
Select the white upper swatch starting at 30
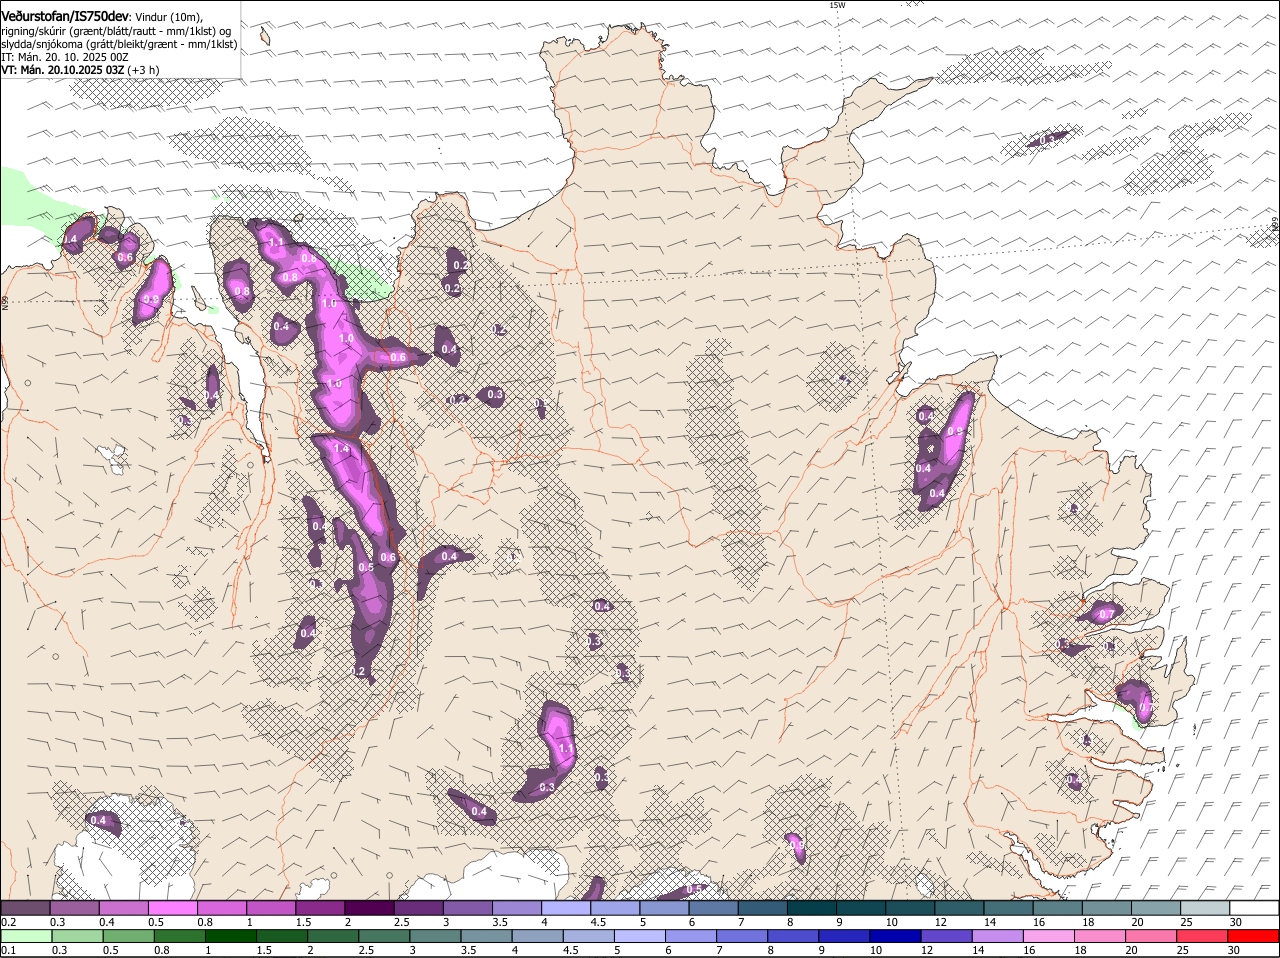point(1255,908)
